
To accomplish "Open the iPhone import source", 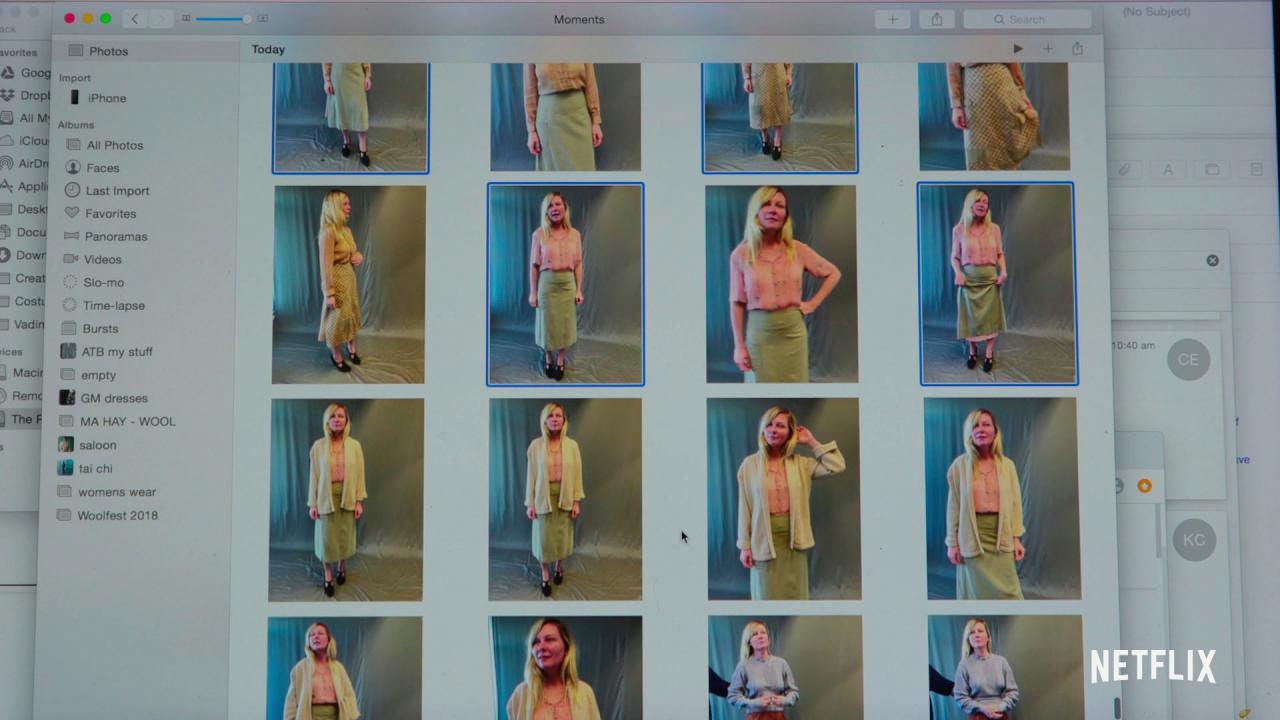I will coord(106,98).
